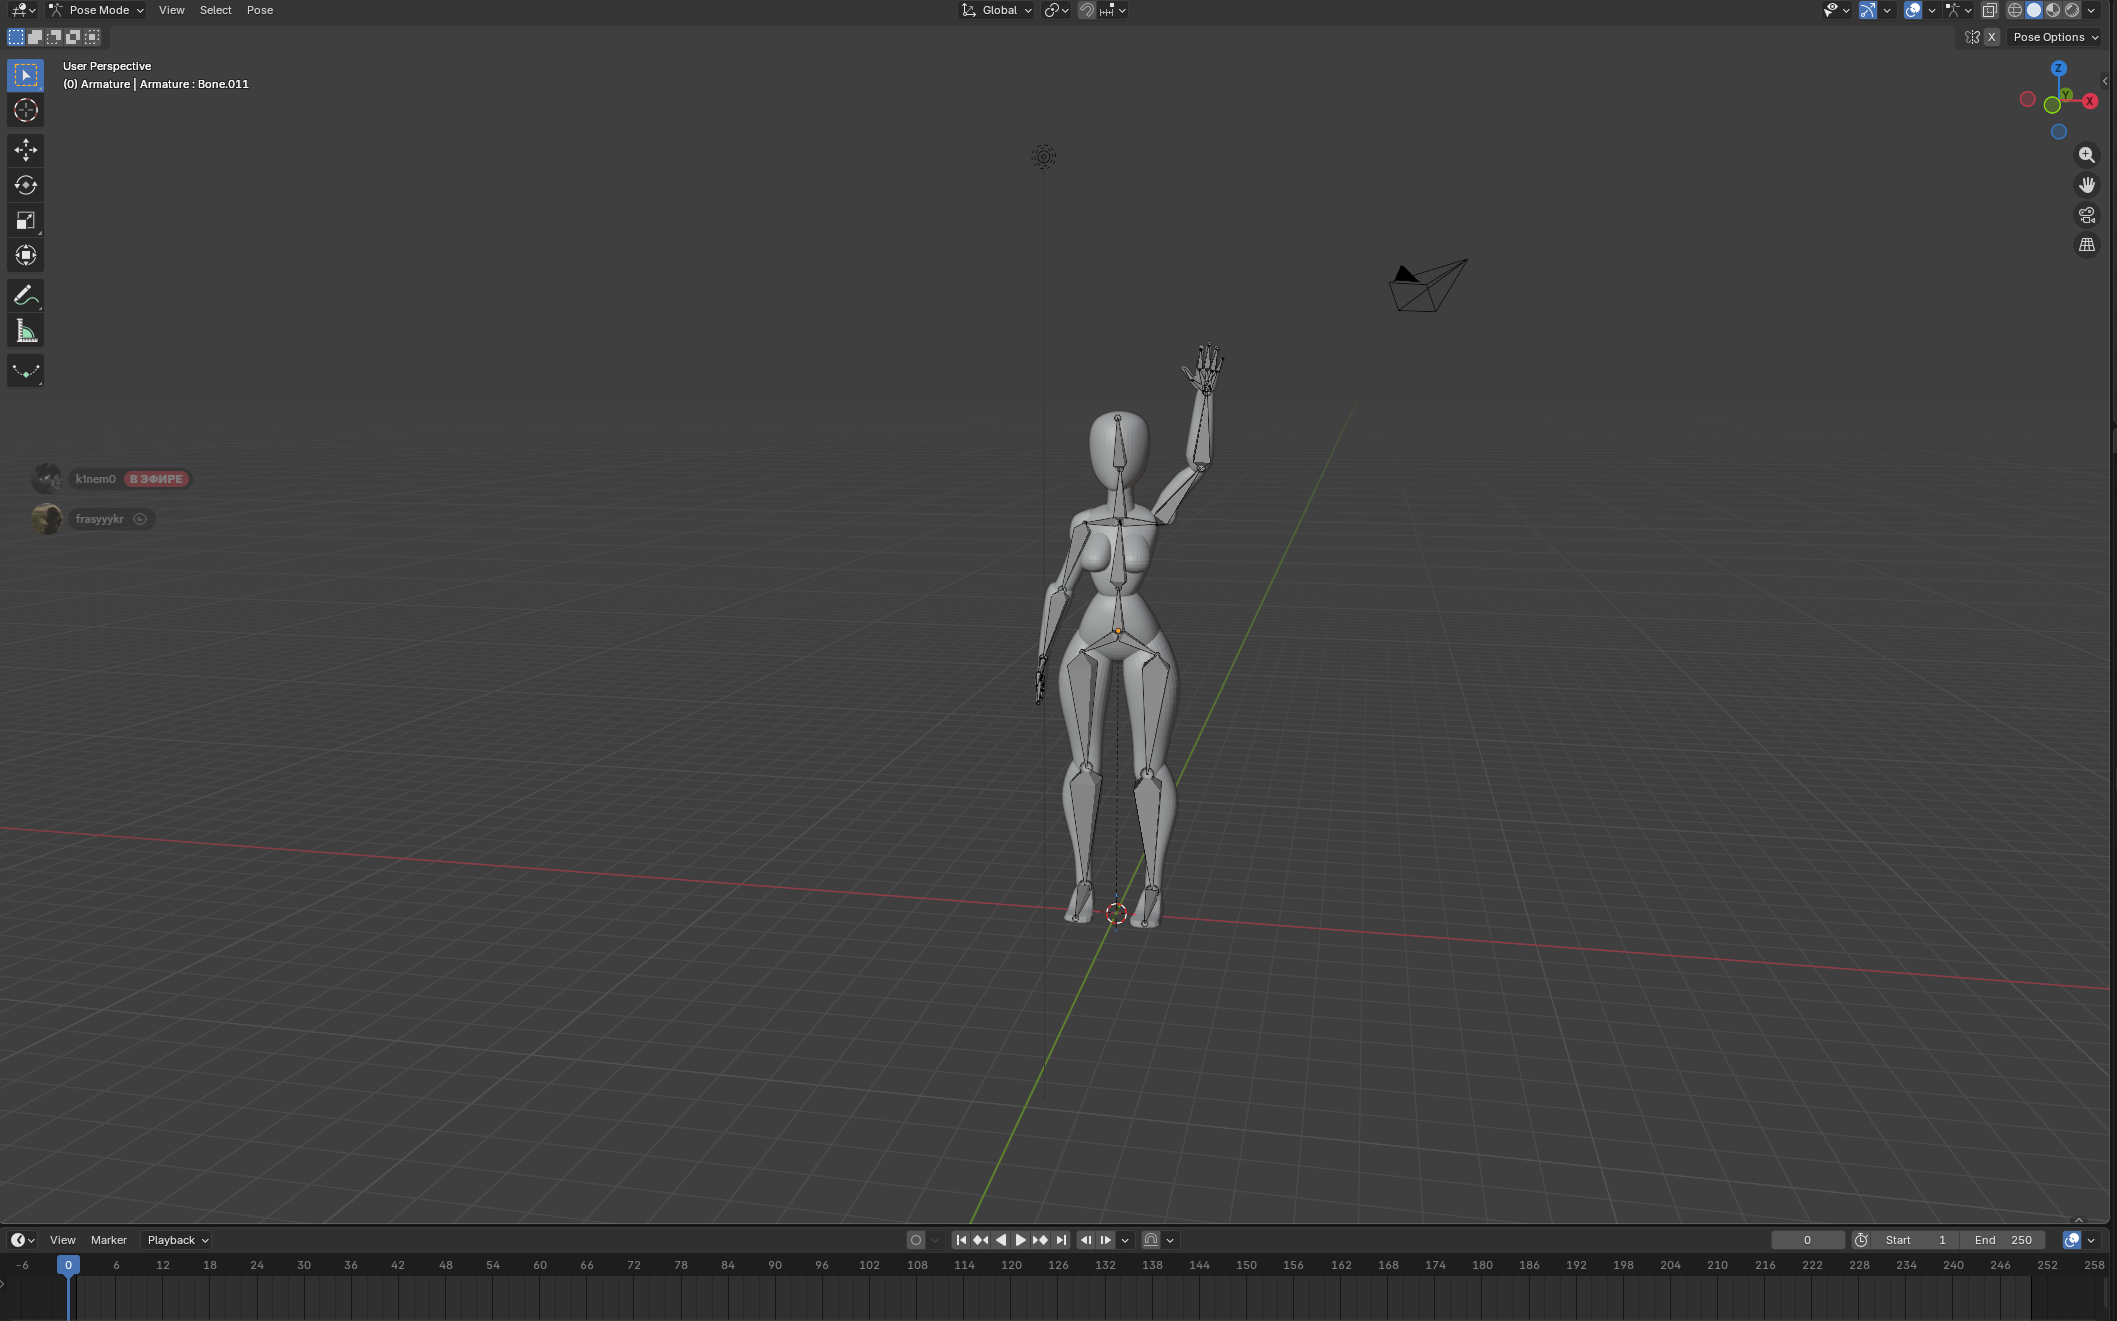
Task: Open the editor type menu icon
Action: click(x=22, y=10)
